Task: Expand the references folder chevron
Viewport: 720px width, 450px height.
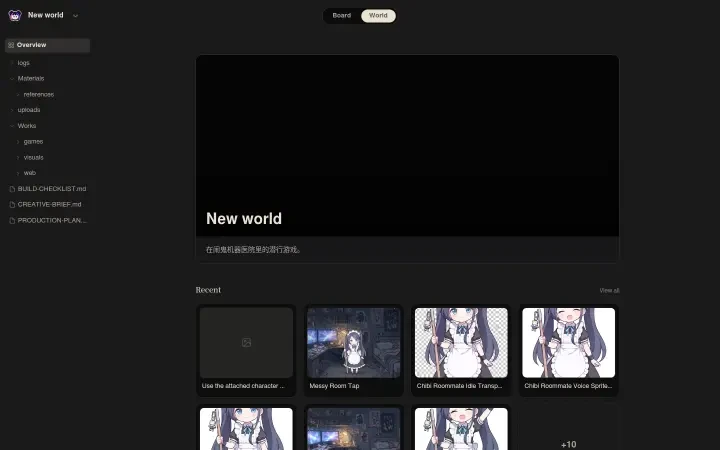Action: point(18,95)
